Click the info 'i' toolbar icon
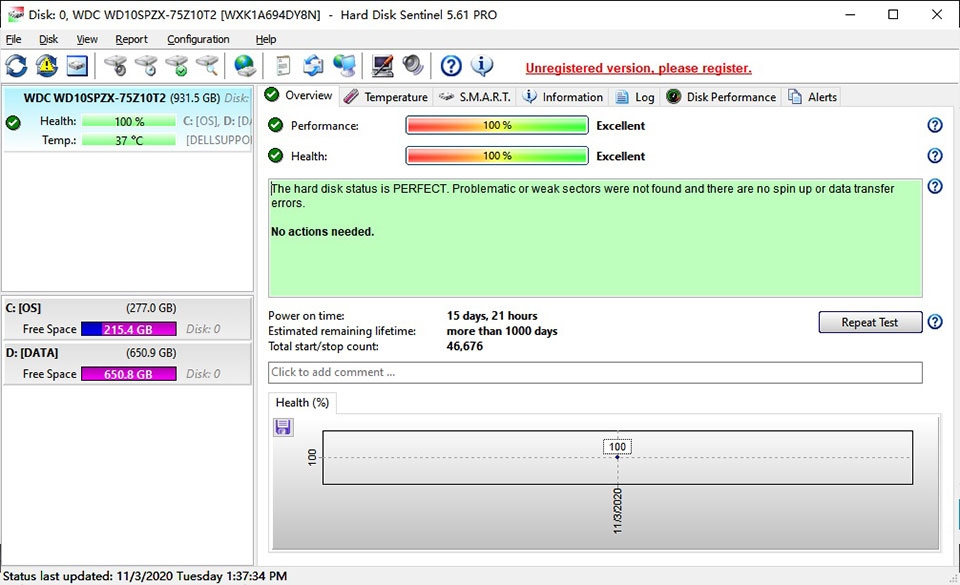This screenshot has height=585, width=960. (x=483, y=66)
